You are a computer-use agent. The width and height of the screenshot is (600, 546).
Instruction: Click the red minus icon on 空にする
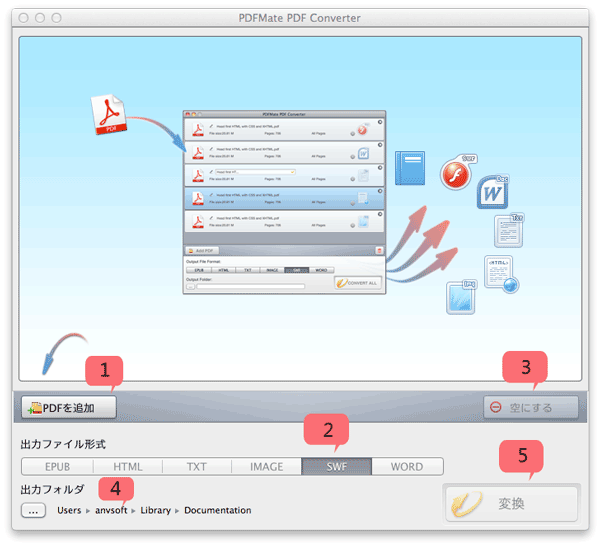pos(496,407)
